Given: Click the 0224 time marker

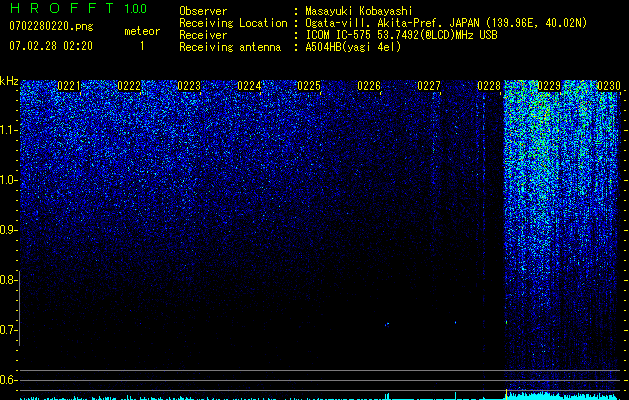Looking at the screenshot, I should point(249,86).
